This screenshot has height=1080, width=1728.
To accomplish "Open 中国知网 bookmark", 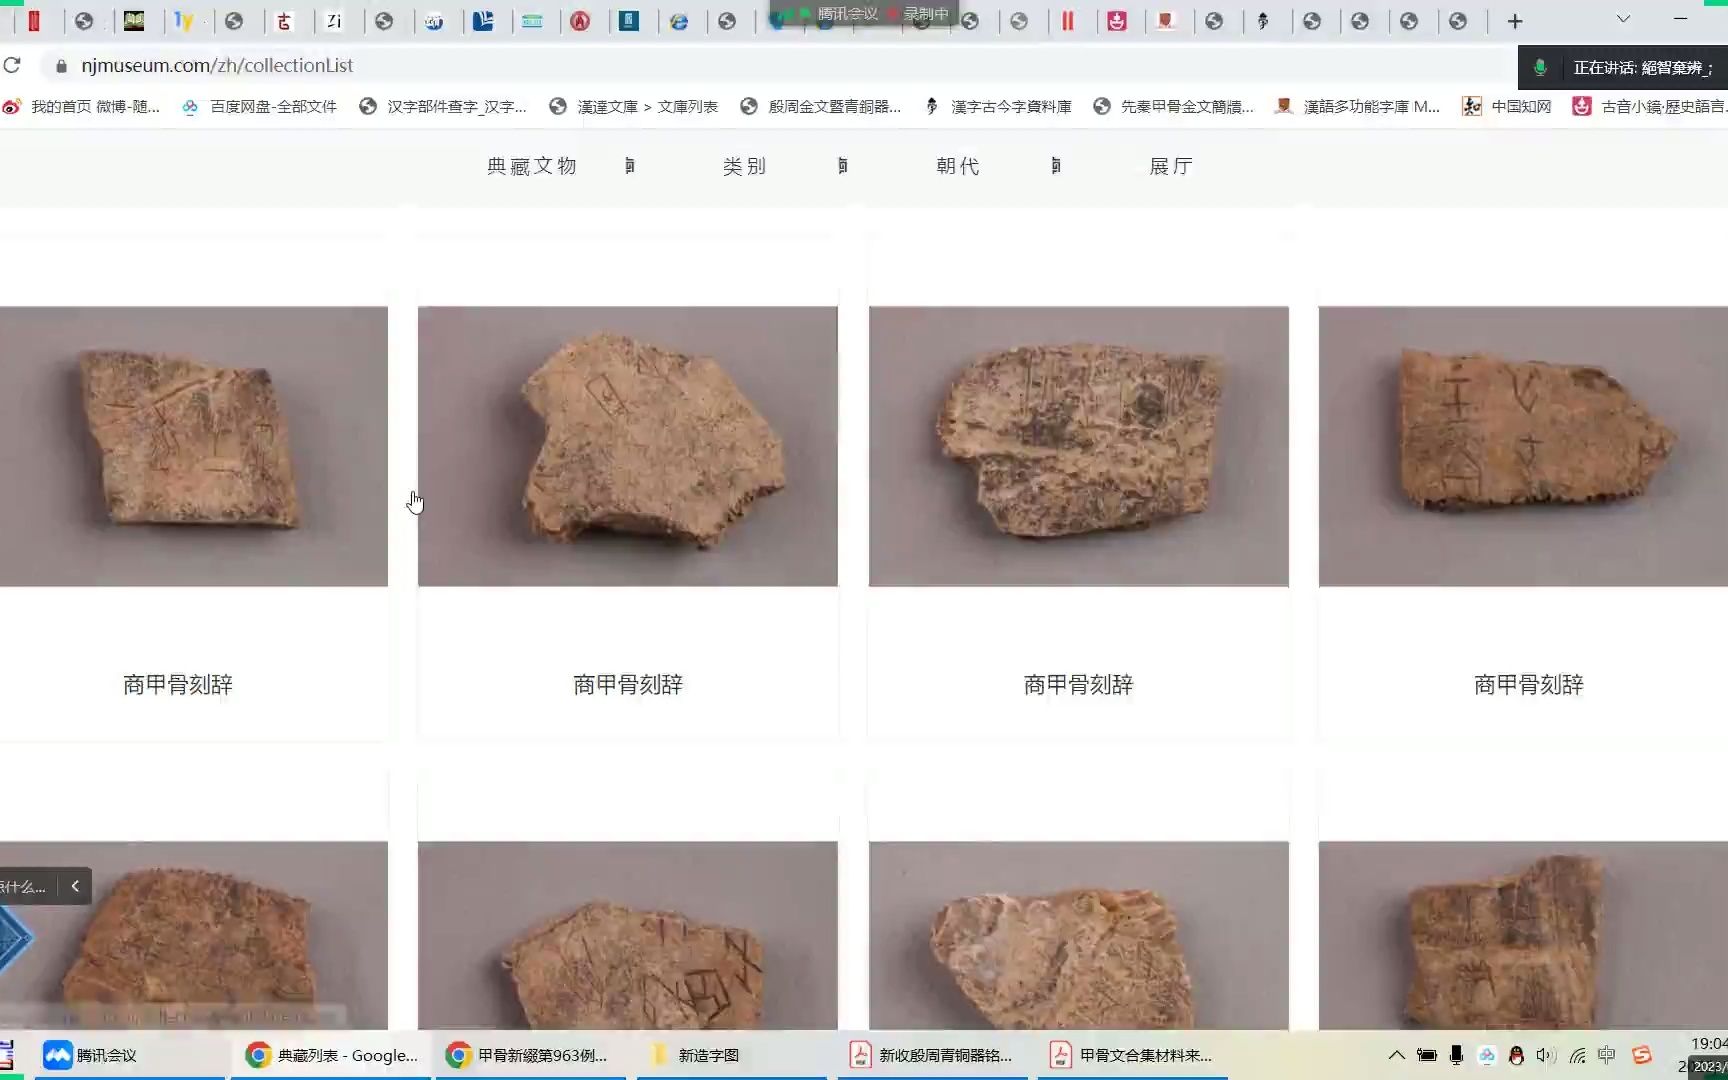I will [1507, 106].
